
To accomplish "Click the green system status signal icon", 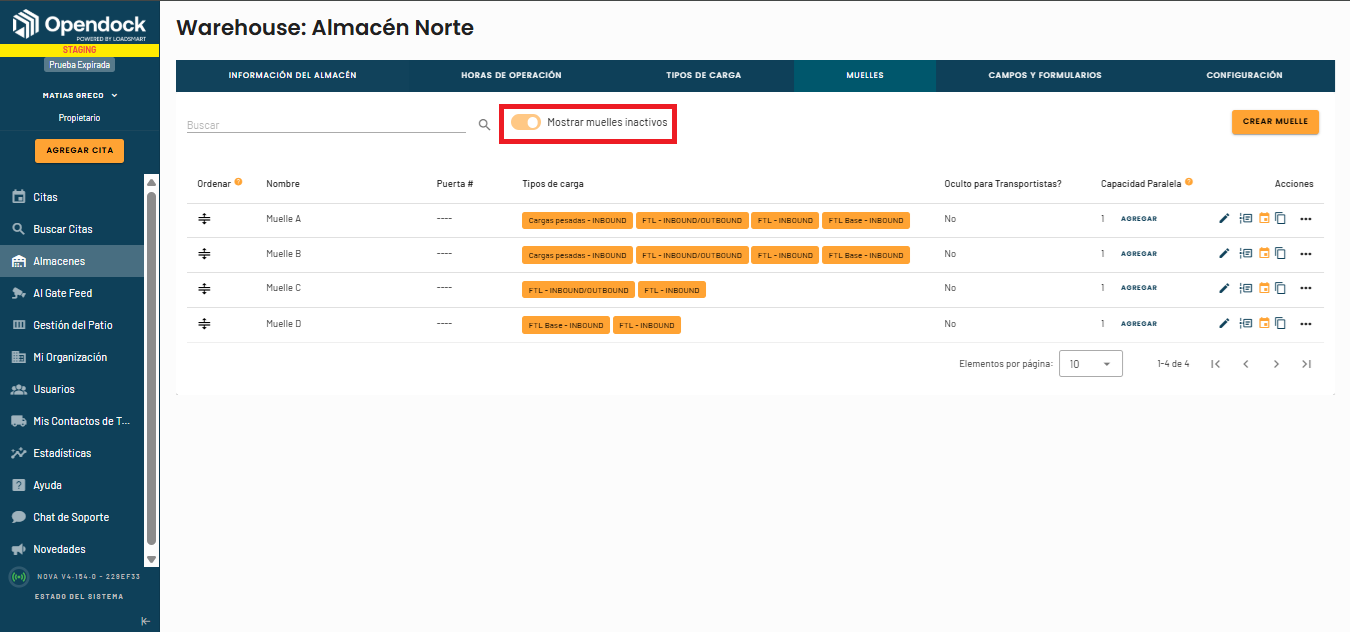I will [18, 577].
